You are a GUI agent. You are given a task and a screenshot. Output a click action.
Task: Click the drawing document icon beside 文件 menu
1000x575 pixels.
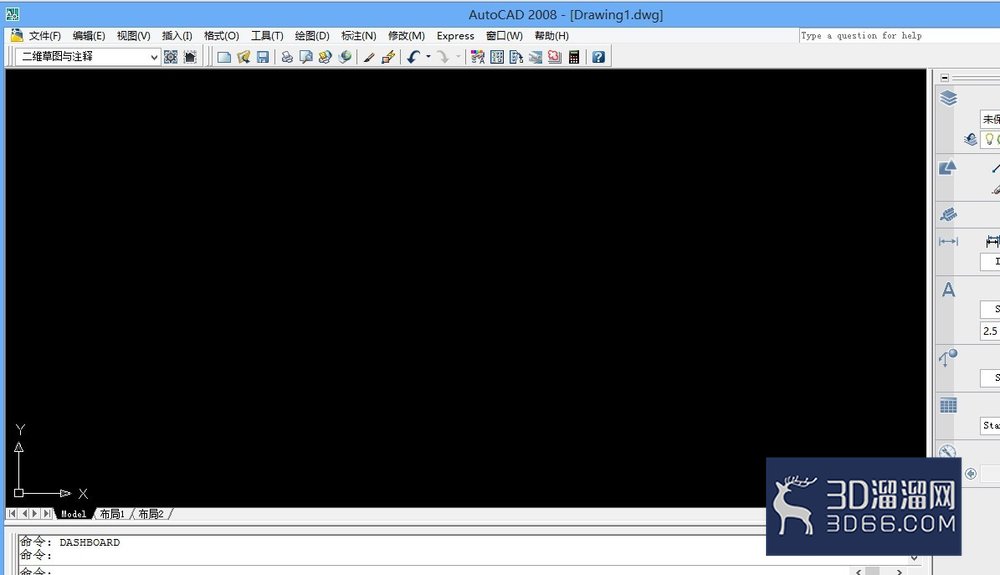point(17,35)
